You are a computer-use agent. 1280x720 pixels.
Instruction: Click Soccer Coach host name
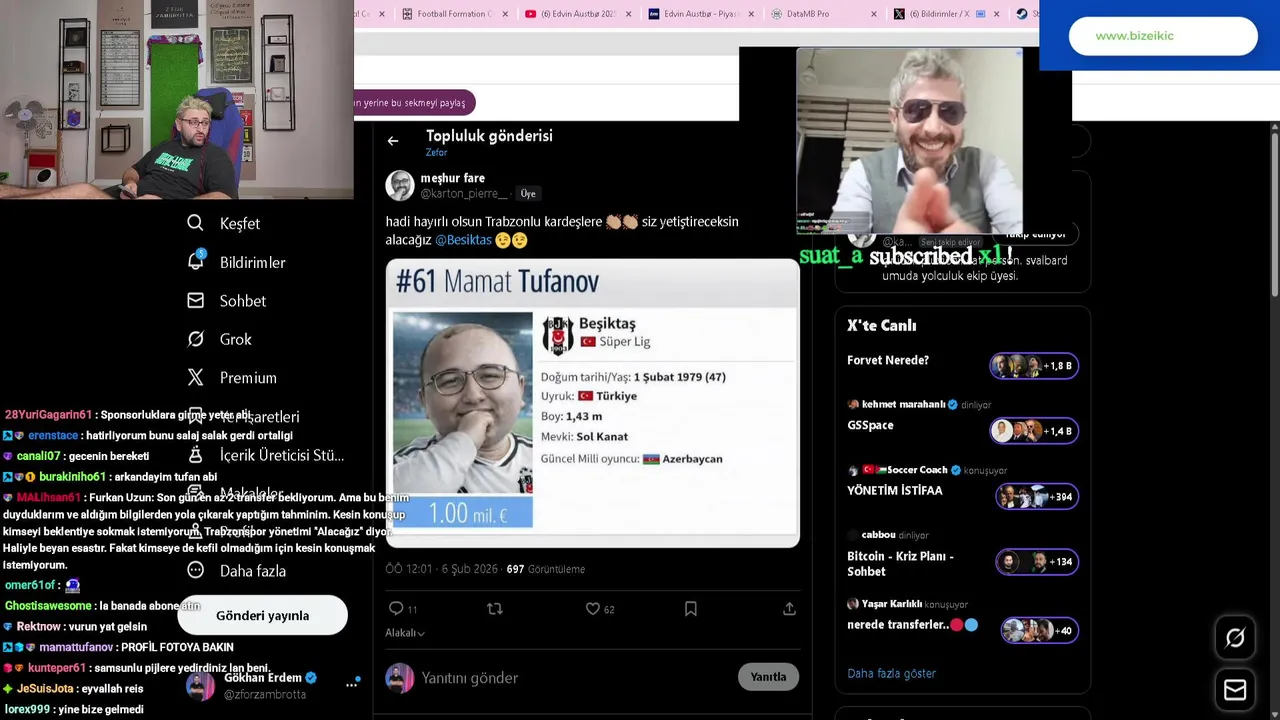tap(919, 470)
